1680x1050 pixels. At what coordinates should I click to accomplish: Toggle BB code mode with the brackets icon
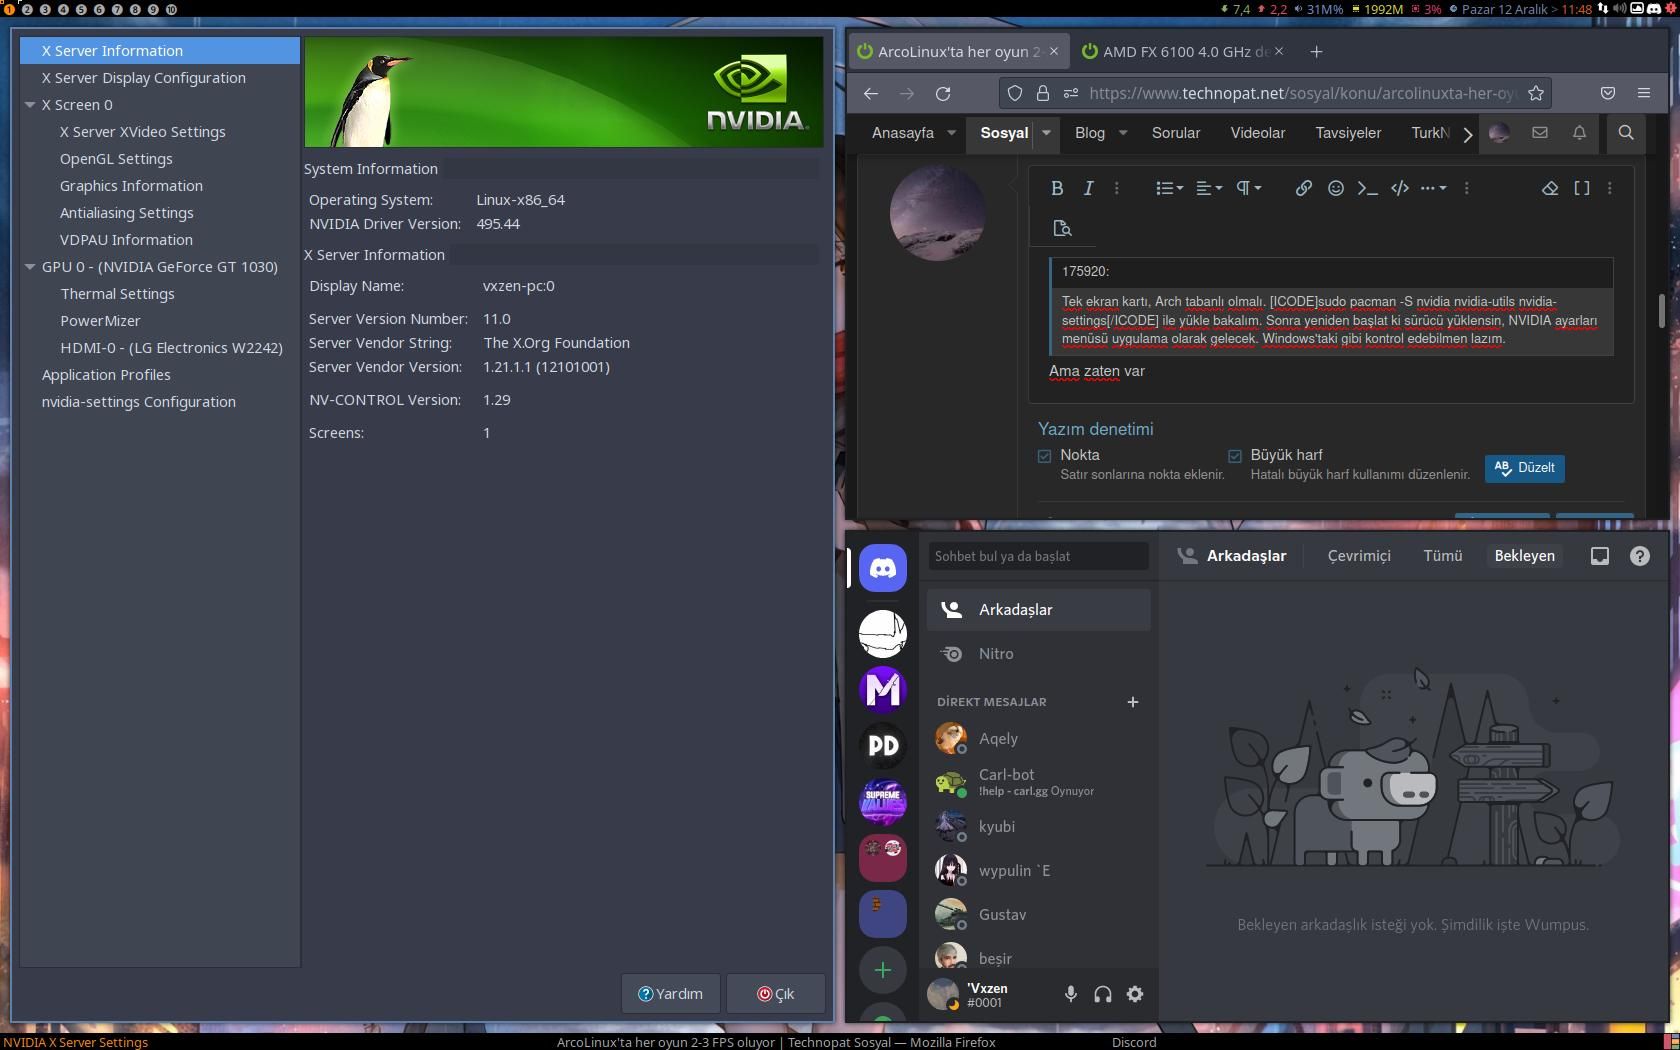pos(1582,188)
